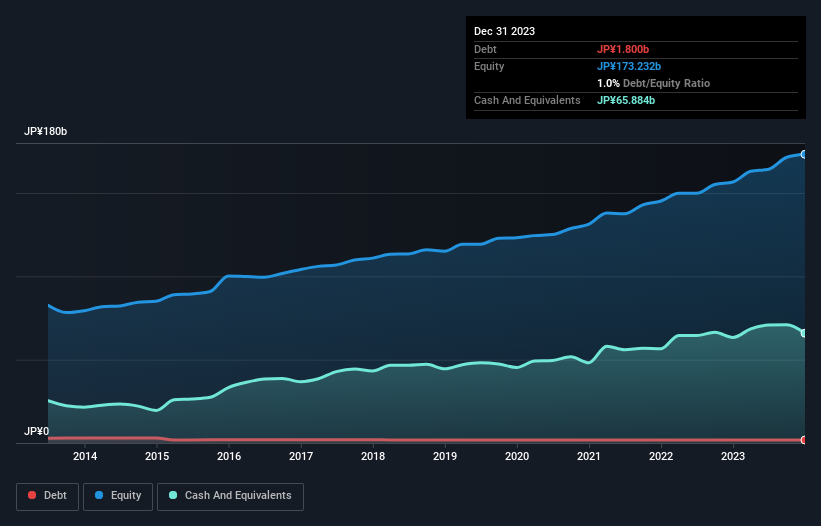821x526 pixels.
Task: Click the Debt label in the tooltip
Action: (485, 49)
